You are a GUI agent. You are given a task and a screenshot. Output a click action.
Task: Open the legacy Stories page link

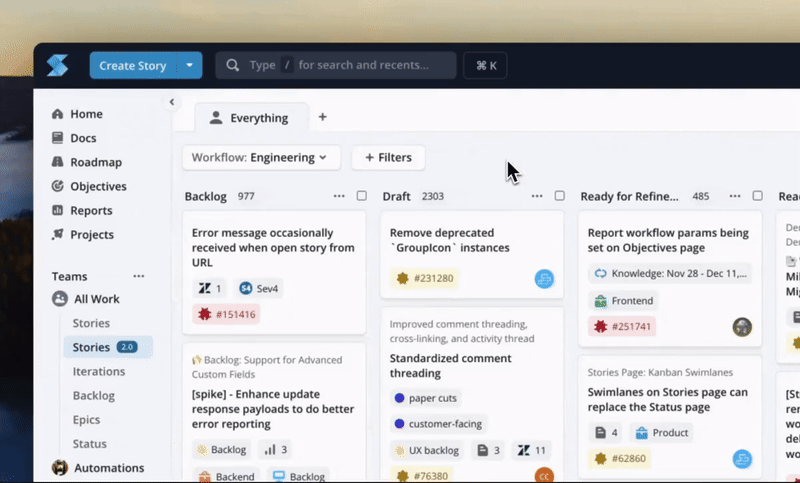coord(91,323)
